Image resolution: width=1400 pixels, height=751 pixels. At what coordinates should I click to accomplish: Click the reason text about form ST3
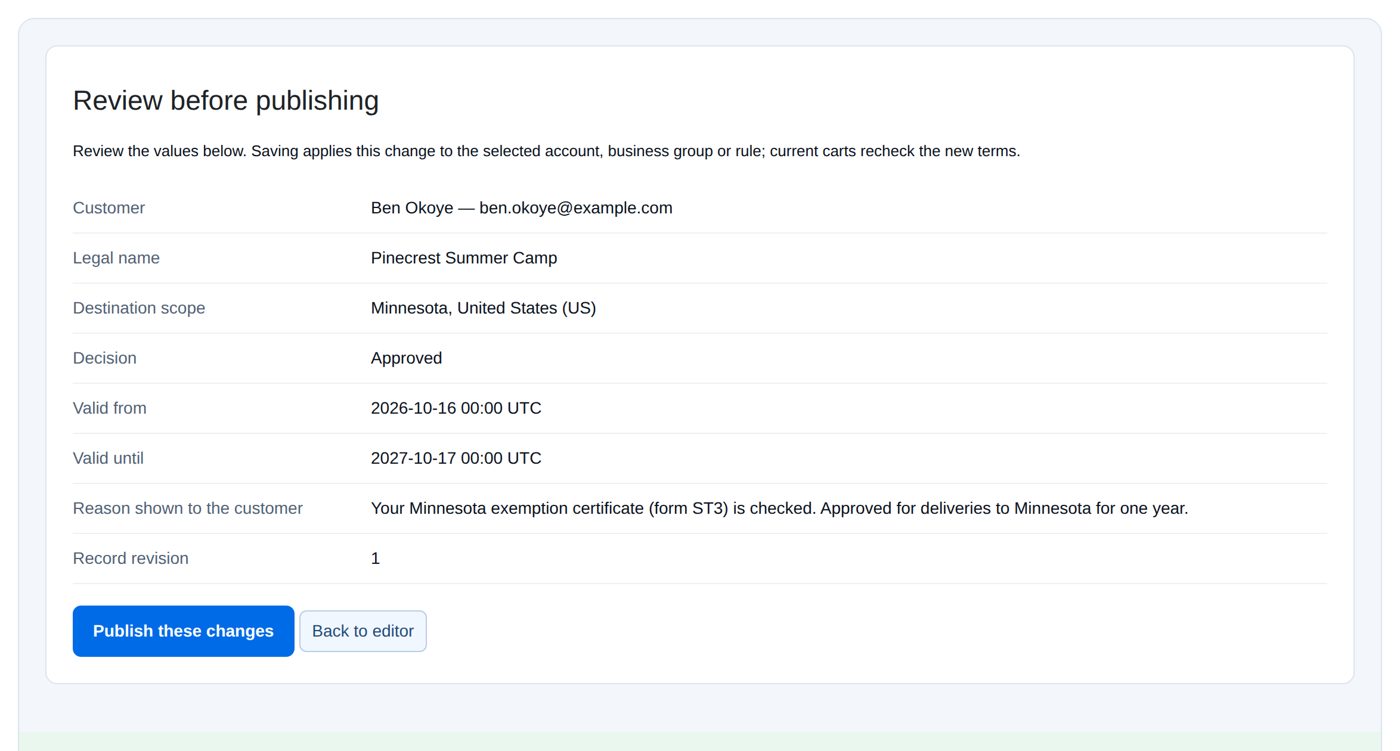pos(779,508)
